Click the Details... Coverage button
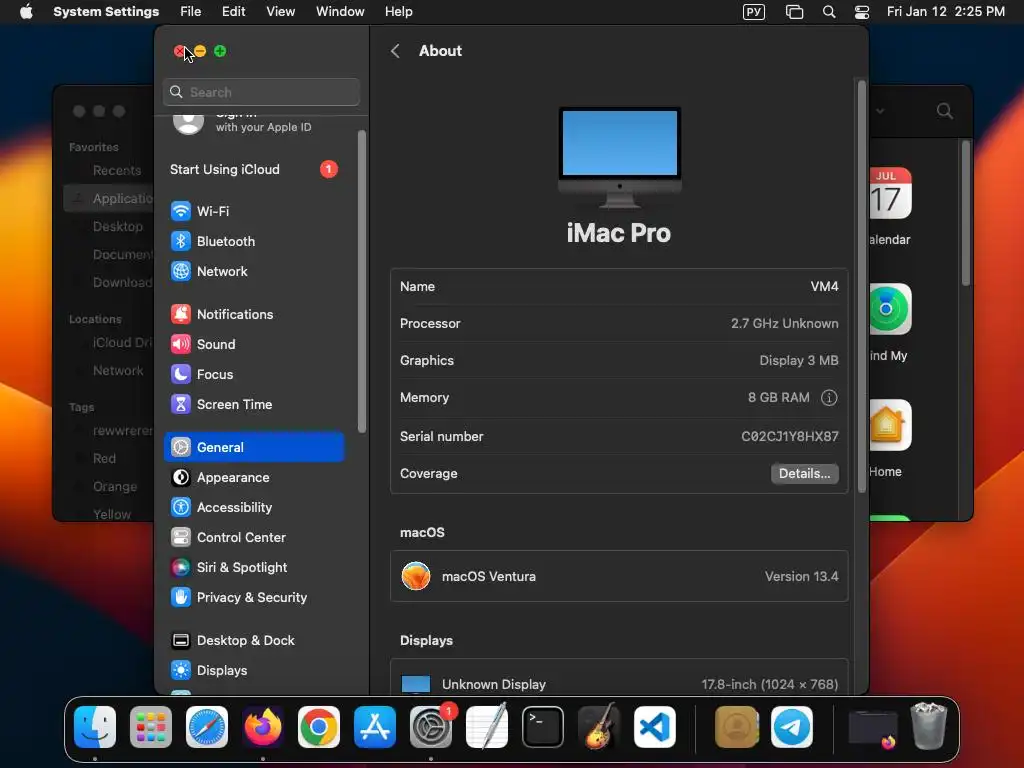 pos(805,473)
